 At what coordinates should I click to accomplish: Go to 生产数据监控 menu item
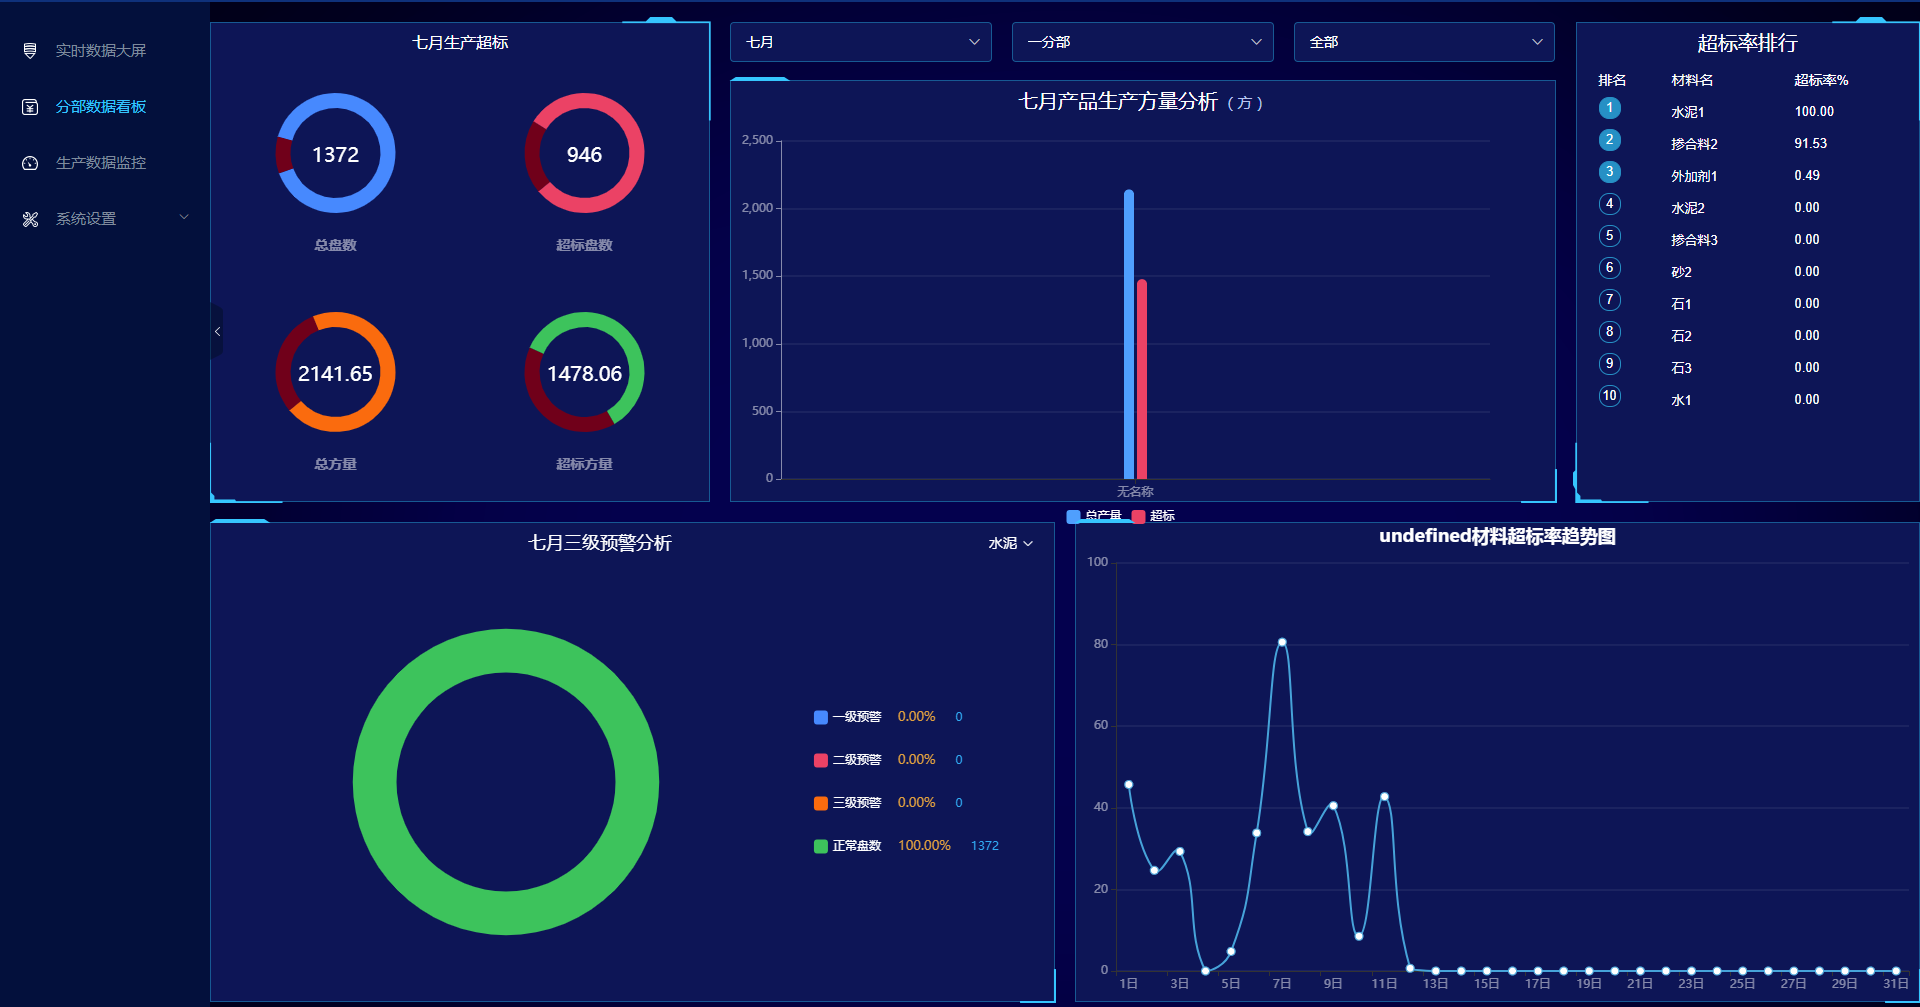tap(101, 163)
